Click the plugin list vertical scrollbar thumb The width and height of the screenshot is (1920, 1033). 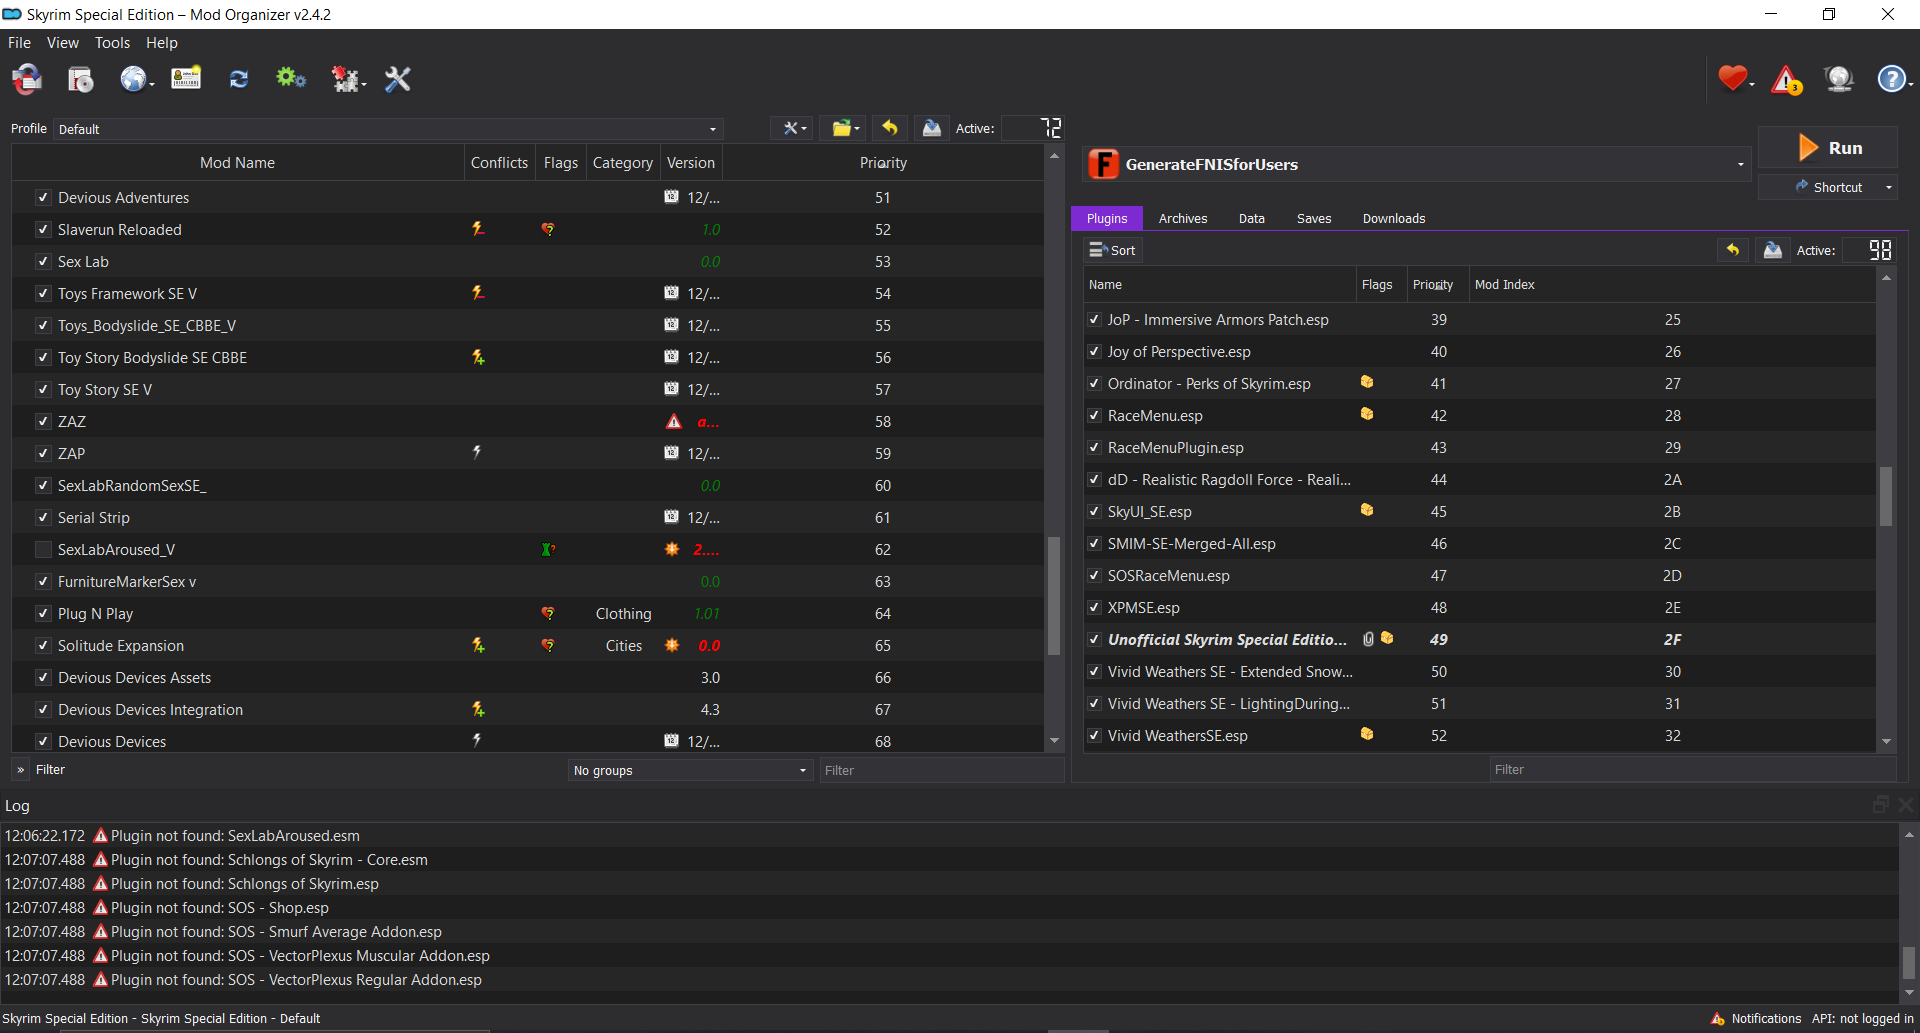click(x=1886, y=496)
